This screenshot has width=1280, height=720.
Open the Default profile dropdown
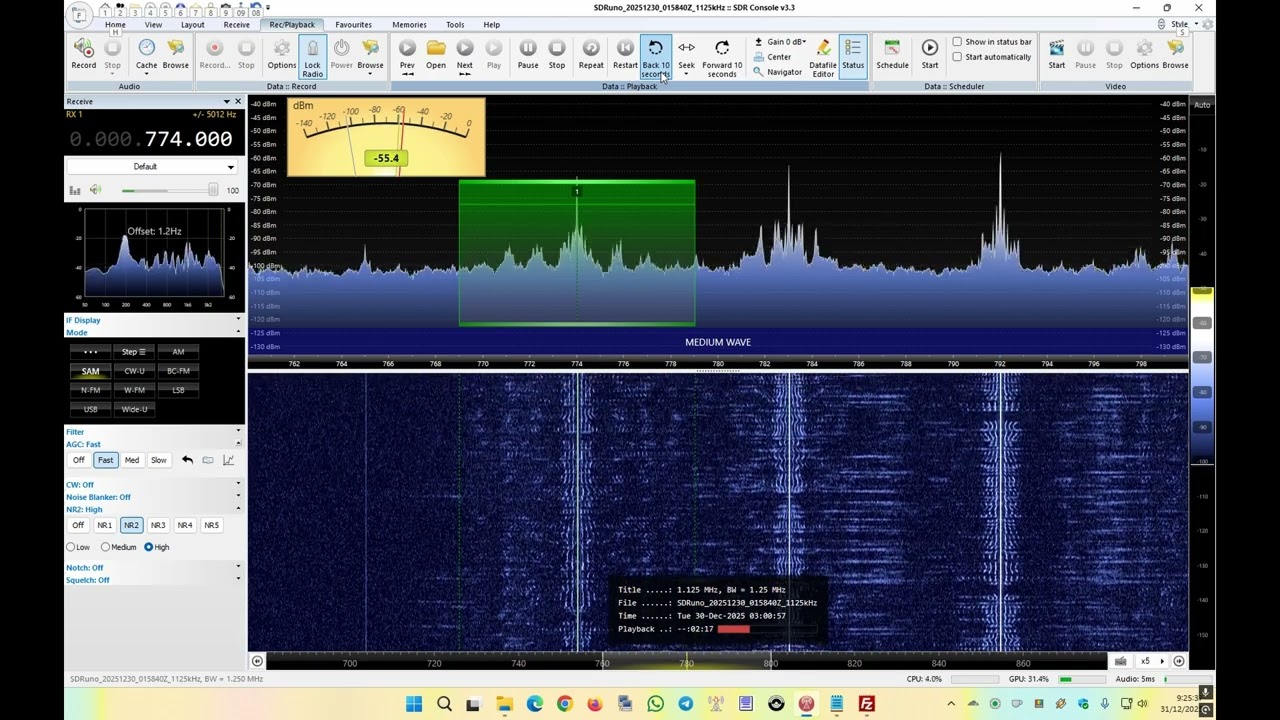(x=153, y=167)
